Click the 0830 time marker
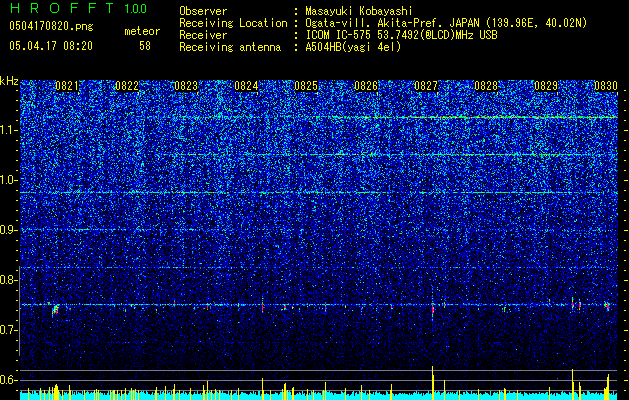The width and height of the screenshot is (629, 400). coord(606,86)
